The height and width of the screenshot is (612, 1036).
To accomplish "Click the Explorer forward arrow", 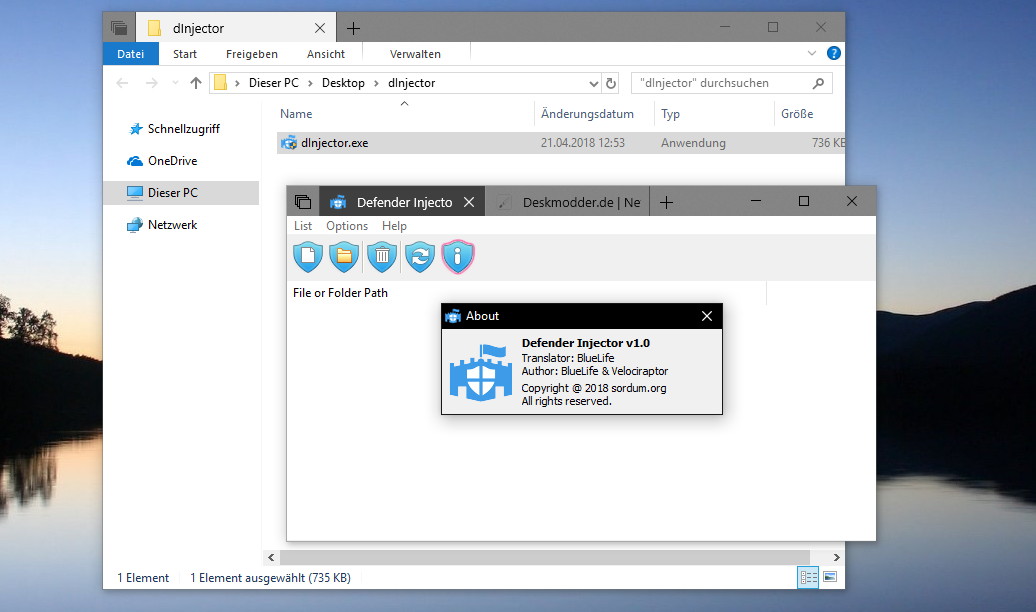I will tap(151, 83).
